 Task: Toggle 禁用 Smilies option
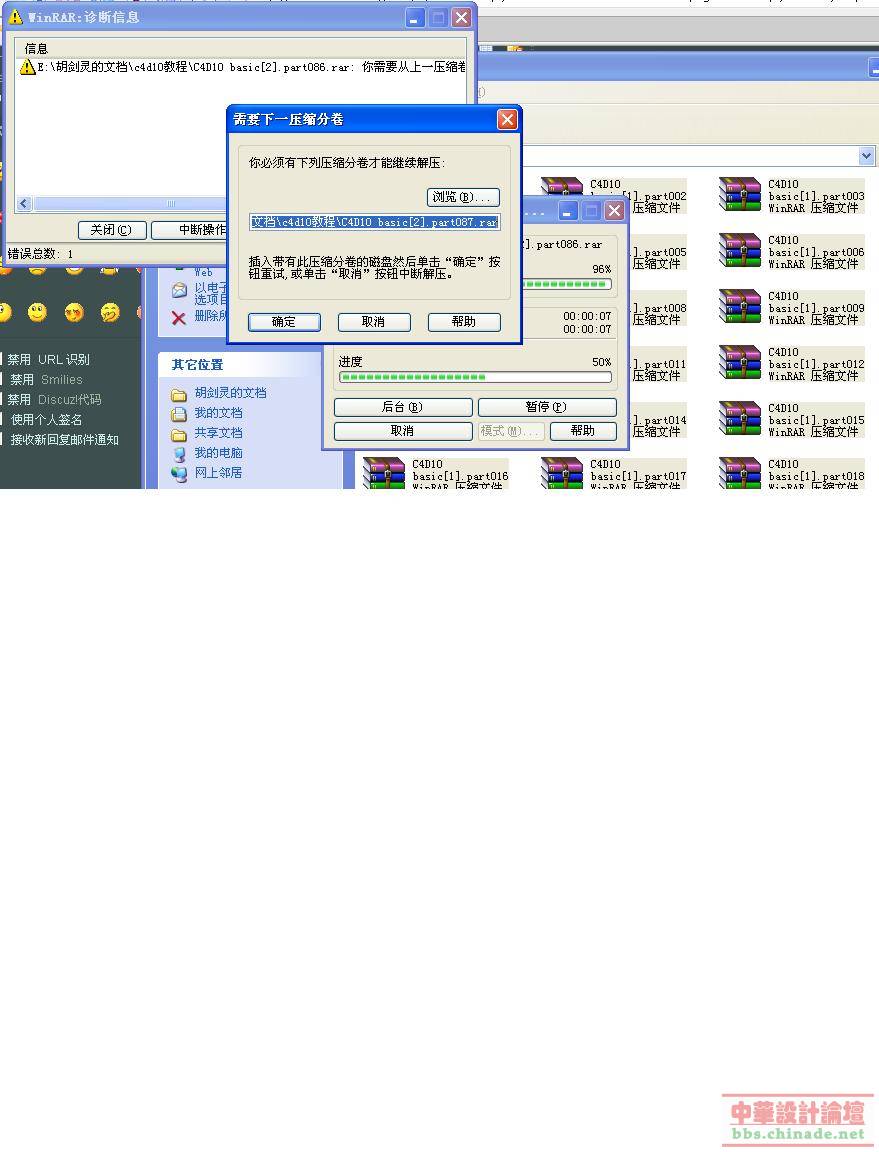click(46, 379)
